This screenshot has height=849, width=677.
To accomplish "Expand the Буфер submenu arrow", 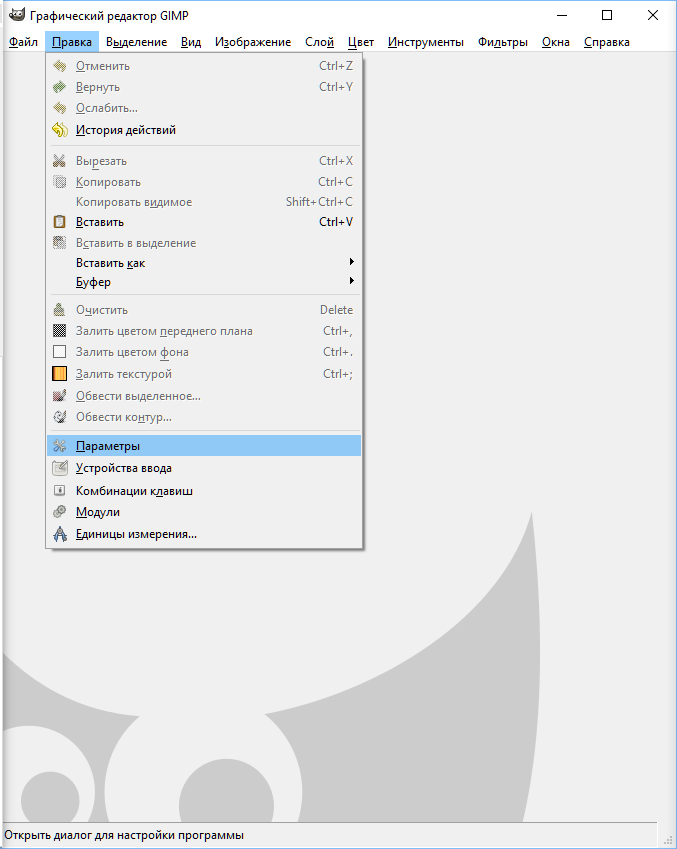I will click(x=351, y=281).
